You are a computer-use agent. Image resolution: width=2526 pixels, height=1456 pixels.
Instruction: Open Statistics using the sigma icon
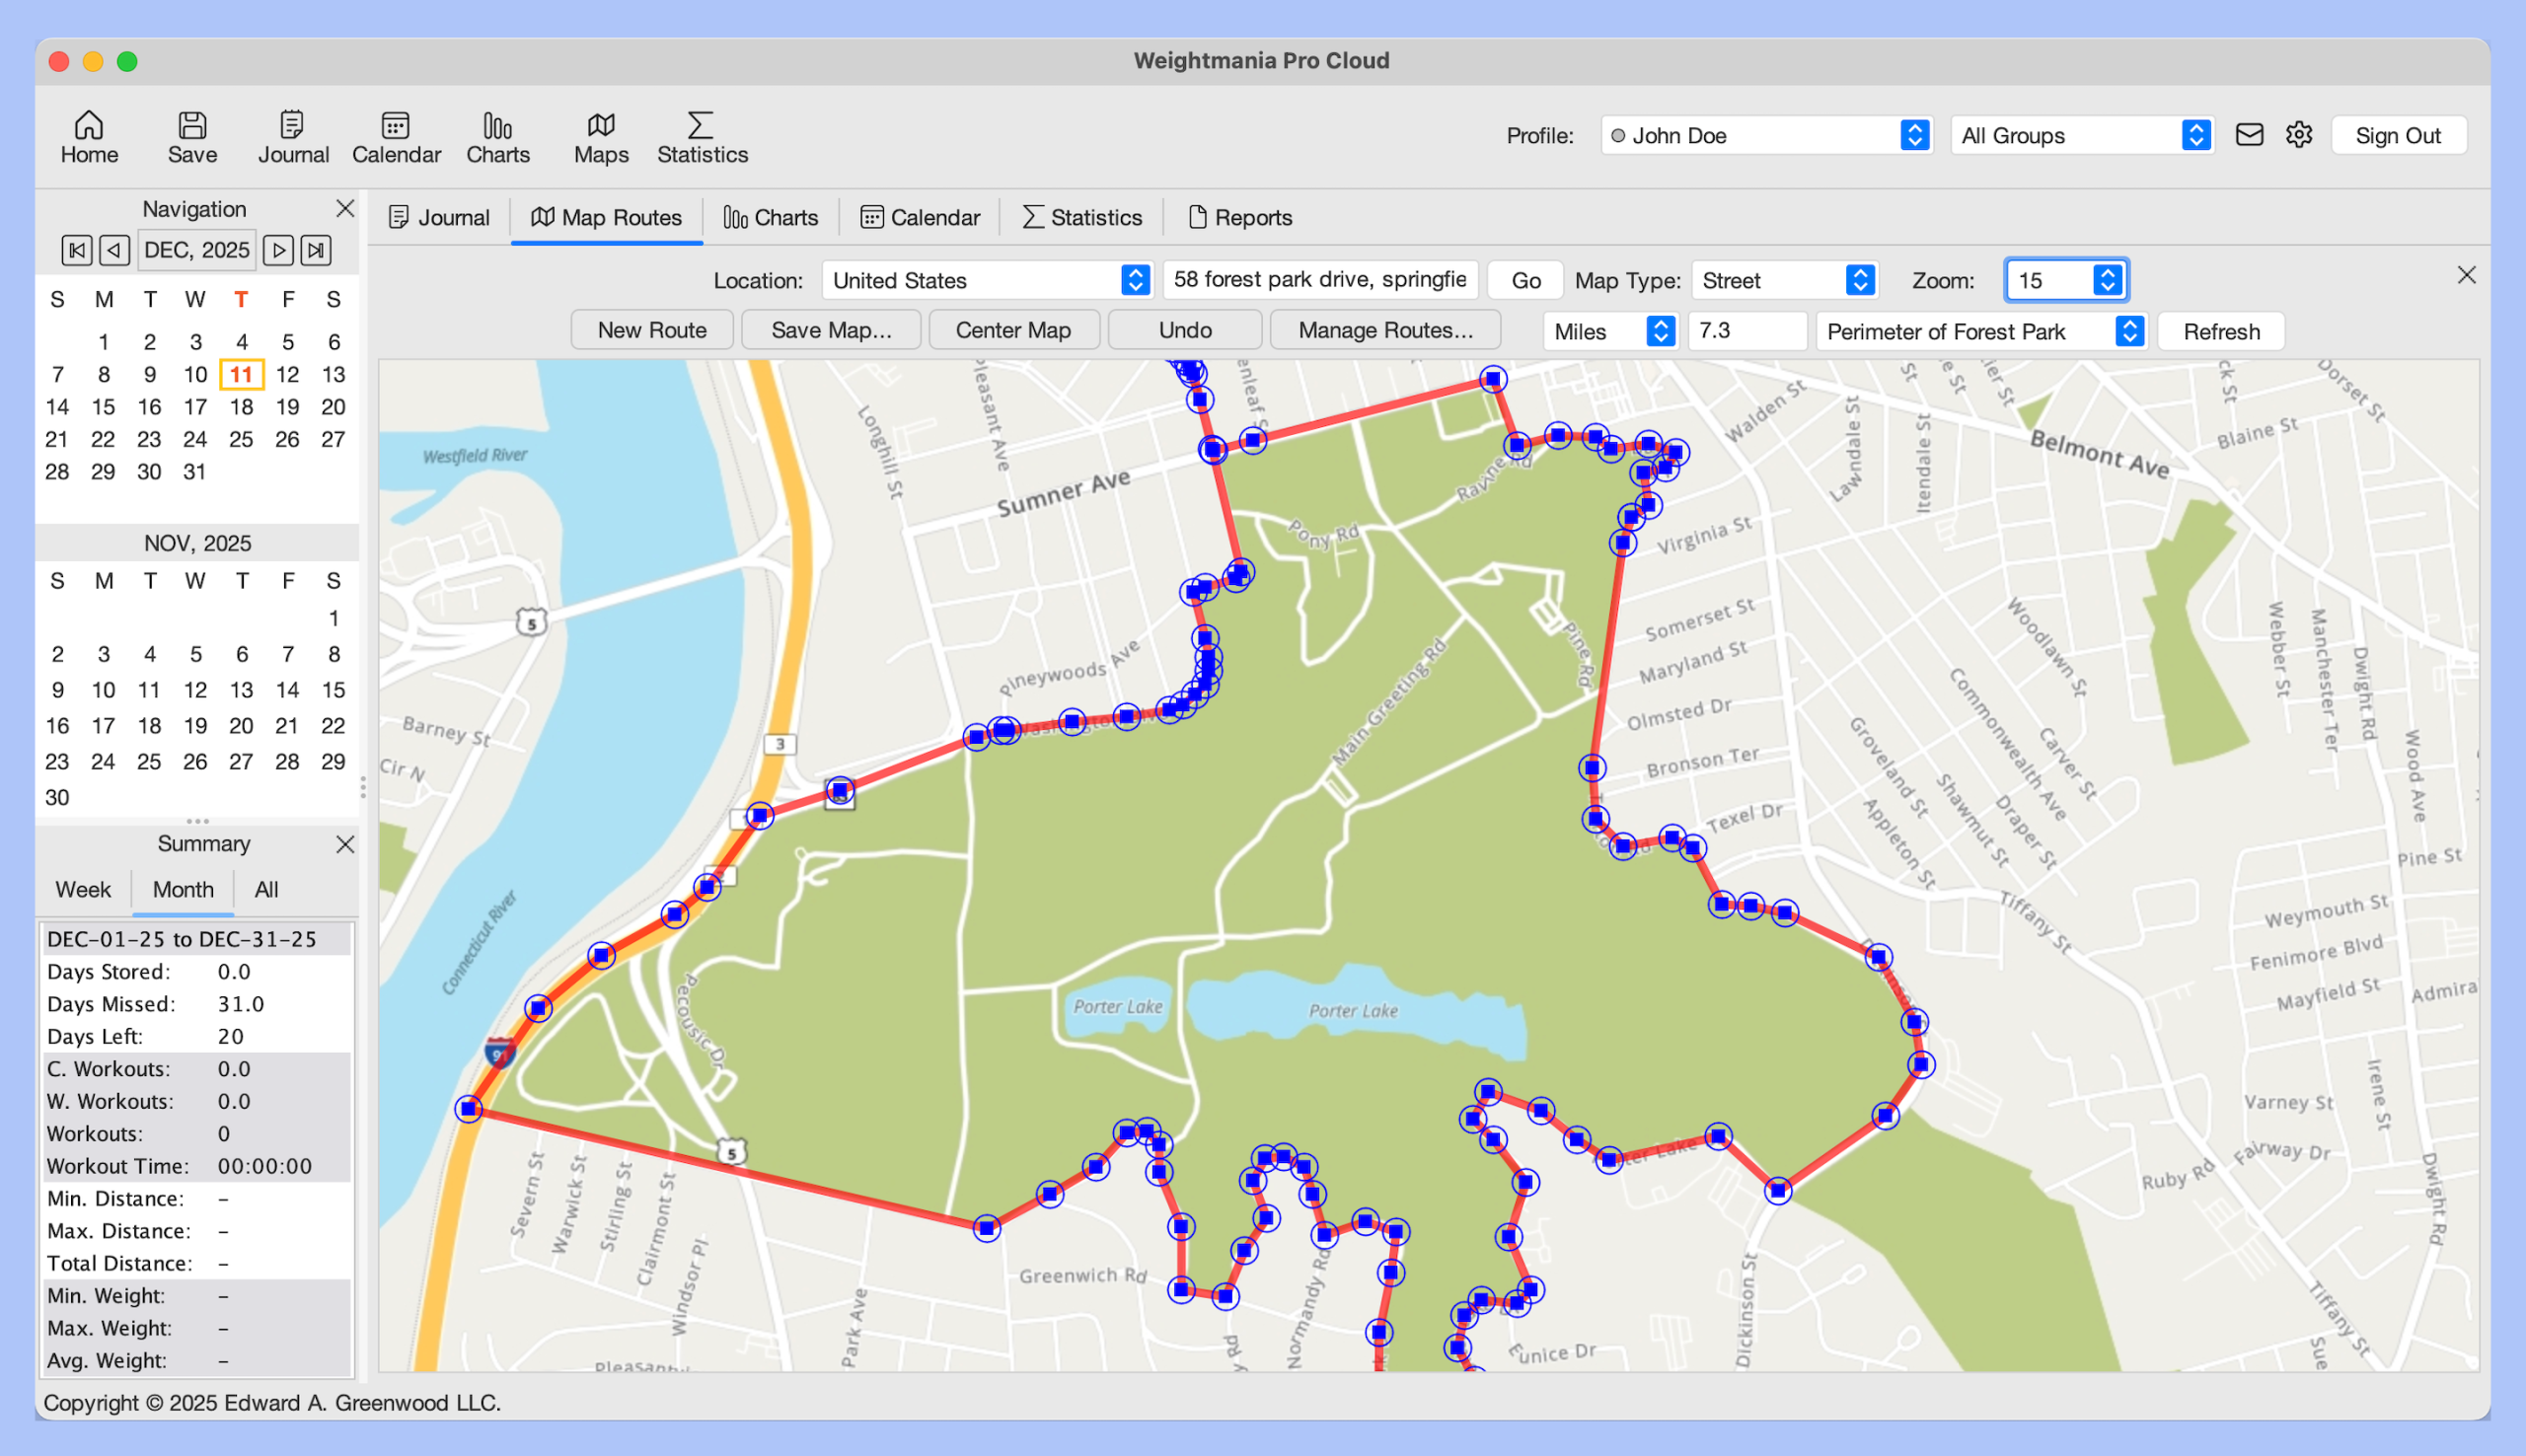[700, 137]
